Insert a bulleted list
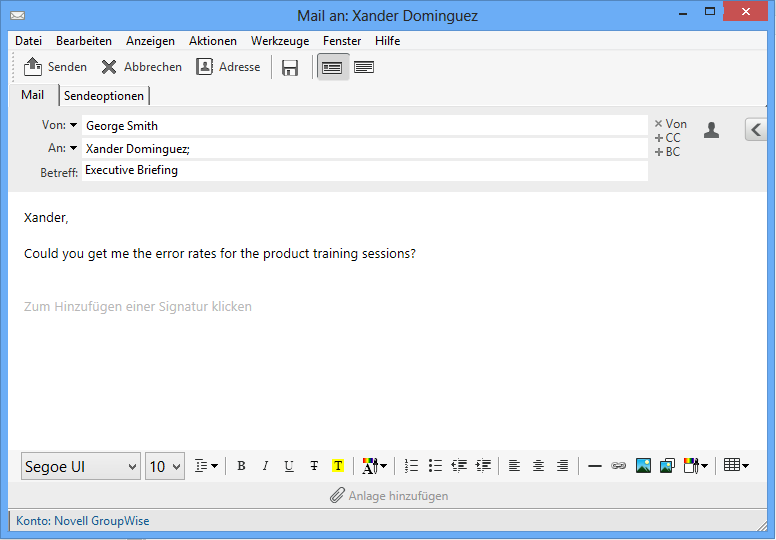Screen dimensions: 776x540 [x=435, y=466]
